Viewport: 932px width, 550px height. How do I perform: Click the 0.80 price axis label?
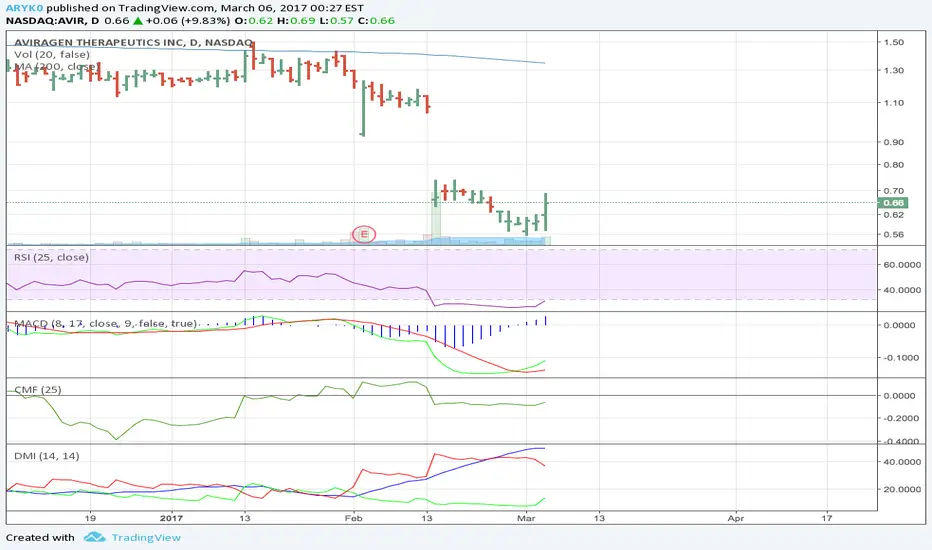pyautogui.click(x=893, y=165)
